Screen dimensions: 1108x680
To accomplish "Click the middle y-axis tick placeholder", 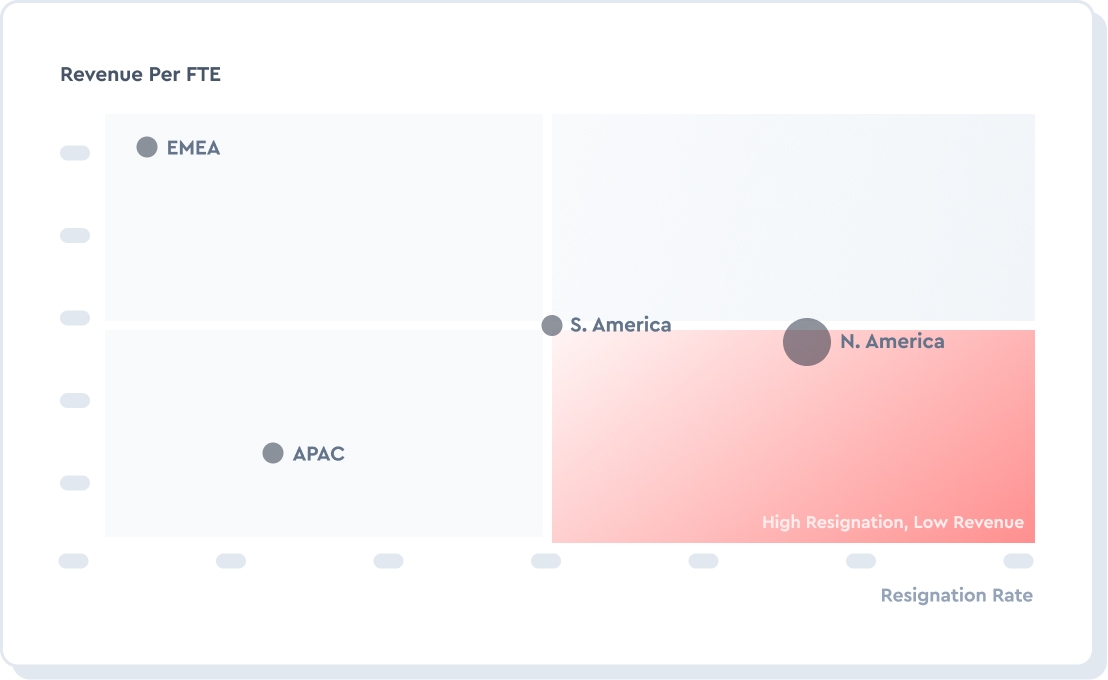I will click(x=75, y=318).
